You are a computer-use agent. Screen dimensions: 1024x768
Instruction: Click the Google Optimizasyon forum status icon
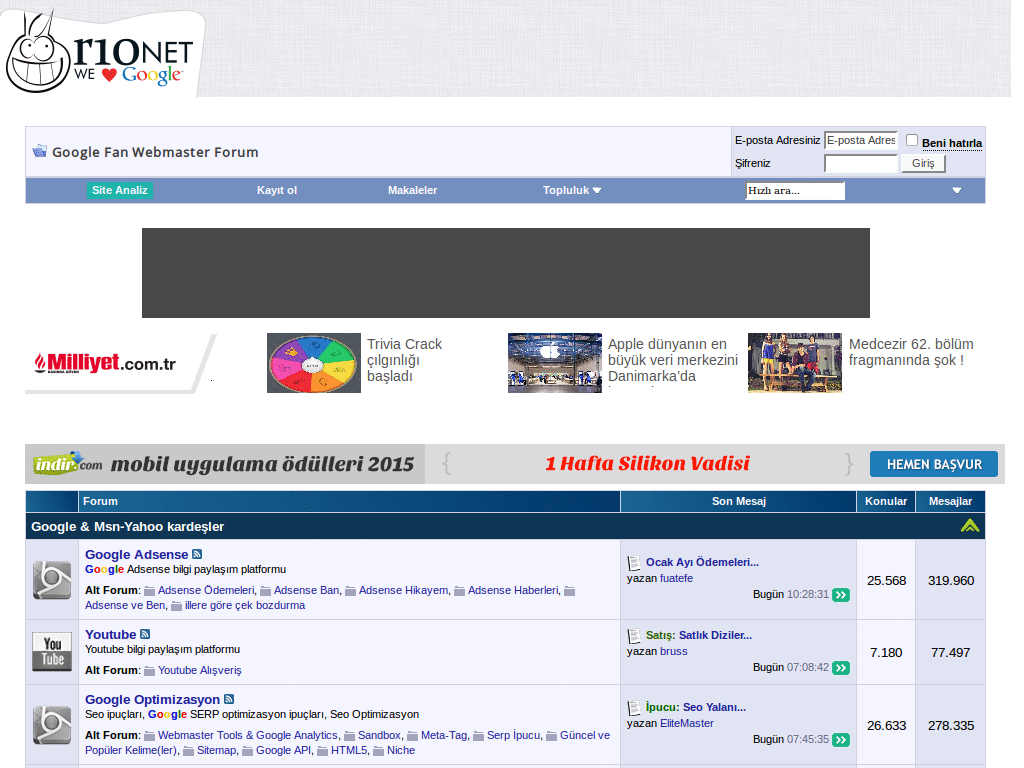(x=52, y=724)
